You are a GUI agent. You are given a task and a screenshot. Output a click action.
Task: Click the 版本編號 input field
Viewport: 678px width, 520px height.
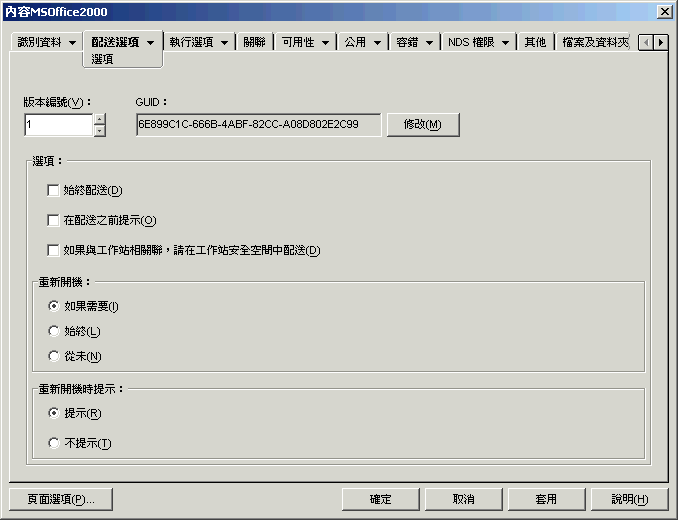point(59,125)
